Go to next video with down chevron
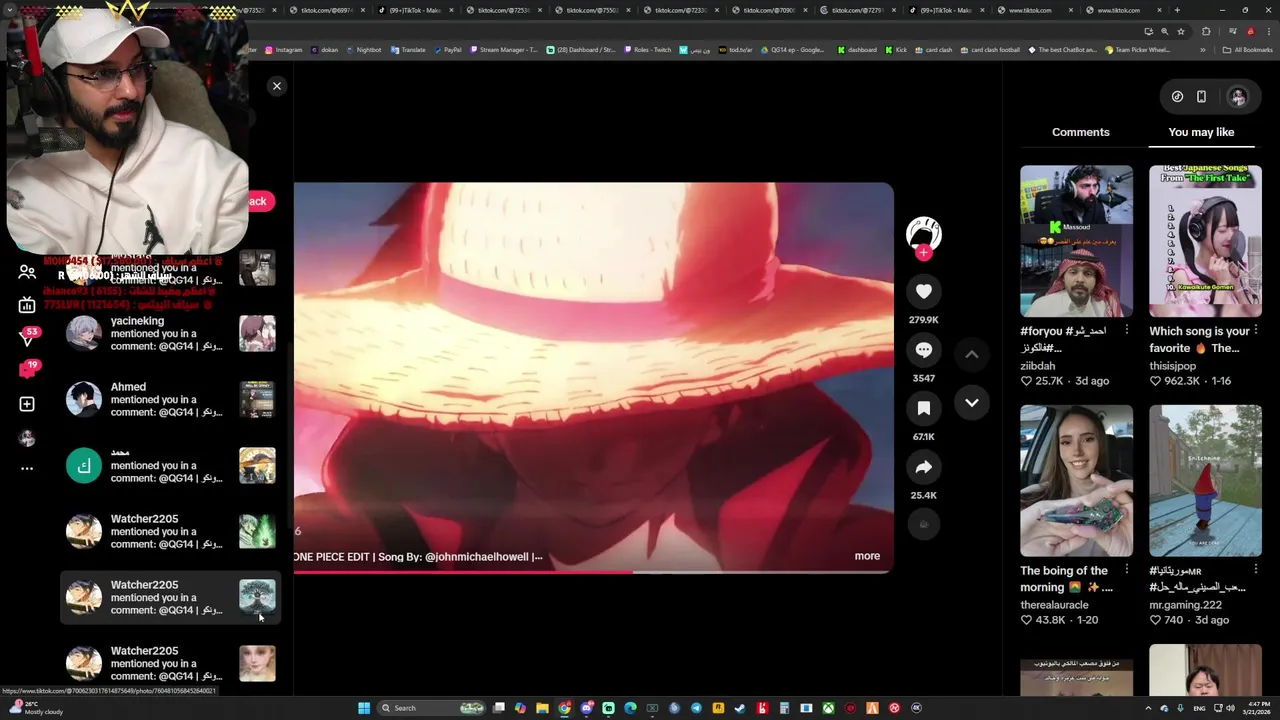The image size is (1280, 720). 971,402
